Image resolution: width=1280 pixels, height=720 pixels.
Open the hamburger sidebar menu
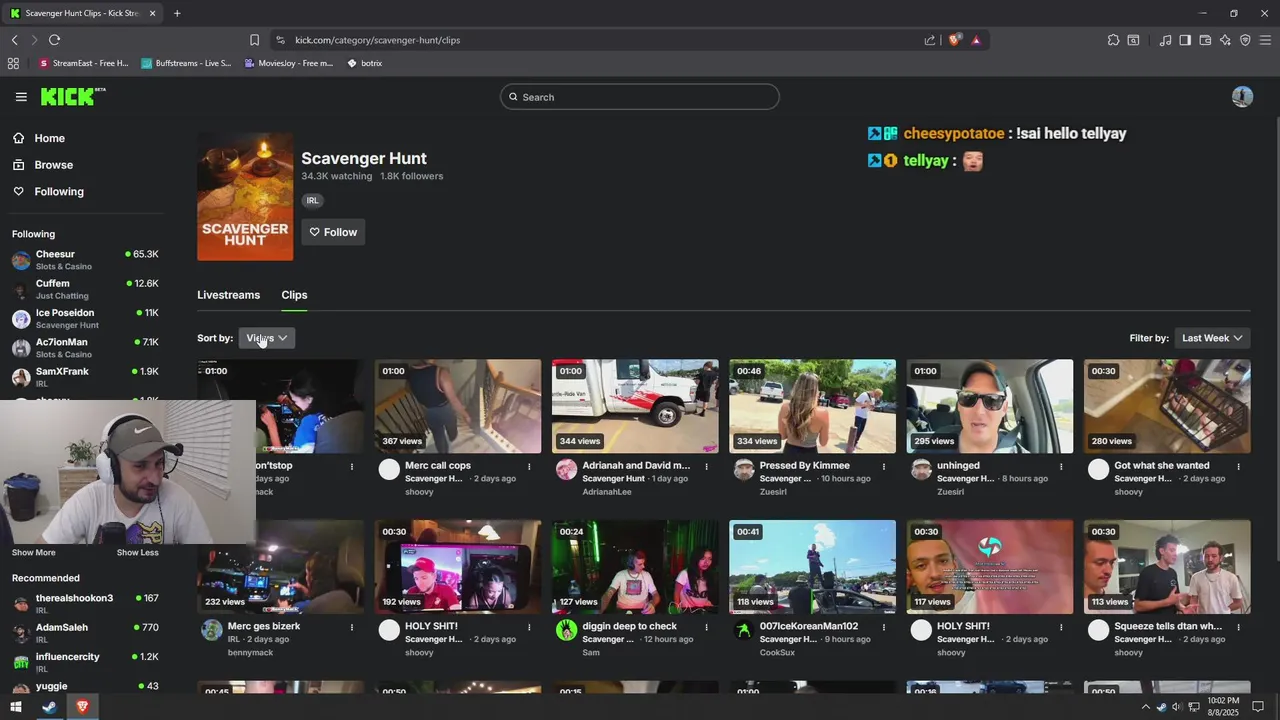pyautogui.click(x=21, y=97)
